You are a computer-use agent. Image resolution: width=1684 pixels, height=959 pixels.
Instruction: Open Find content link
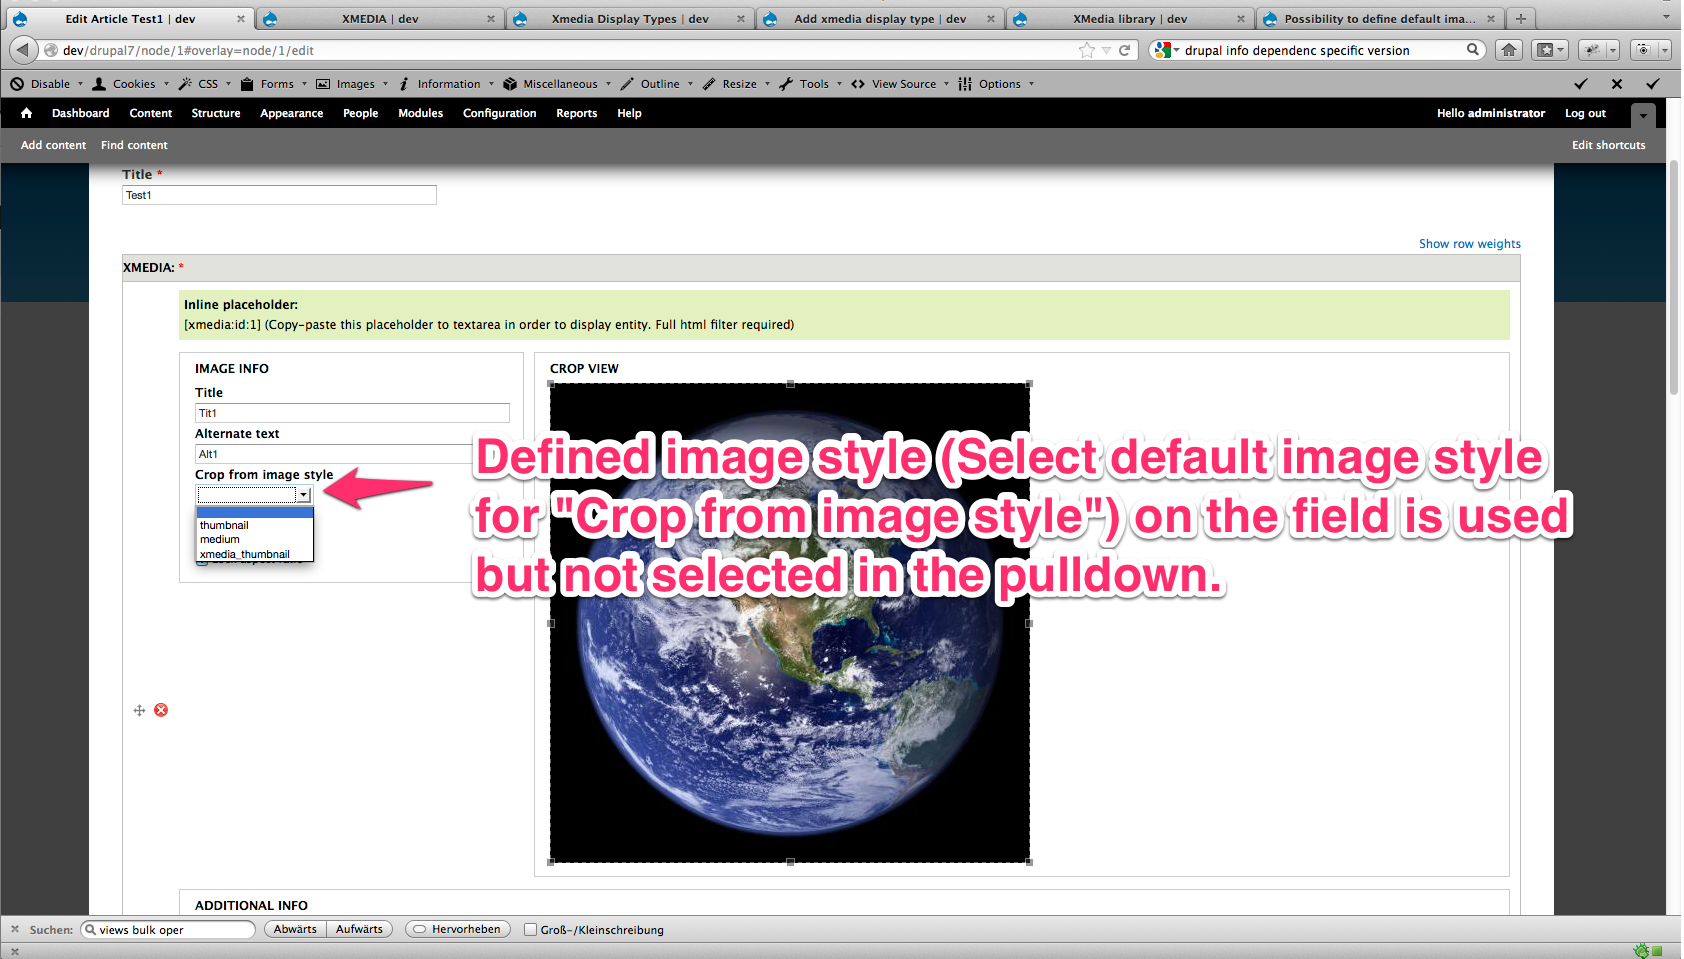point(134,145)
